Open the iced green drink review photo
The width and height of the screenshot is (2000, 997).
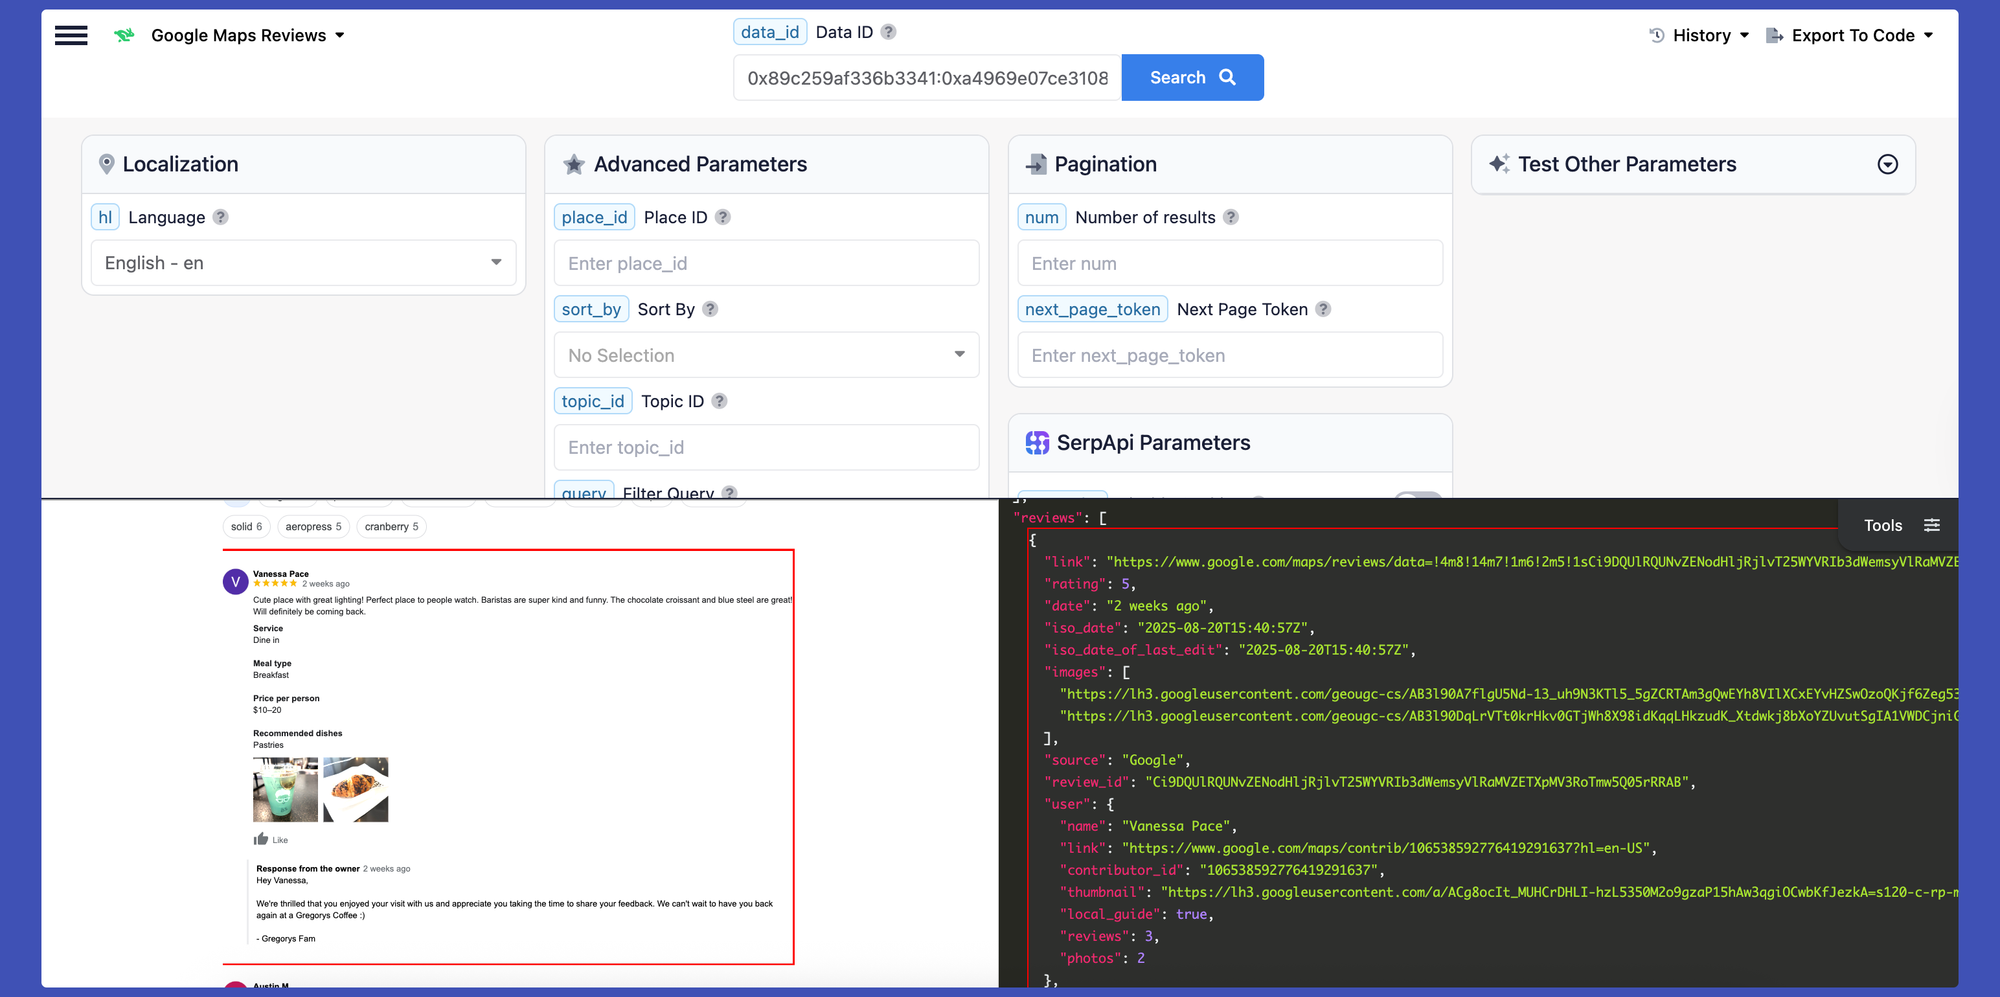285,789
